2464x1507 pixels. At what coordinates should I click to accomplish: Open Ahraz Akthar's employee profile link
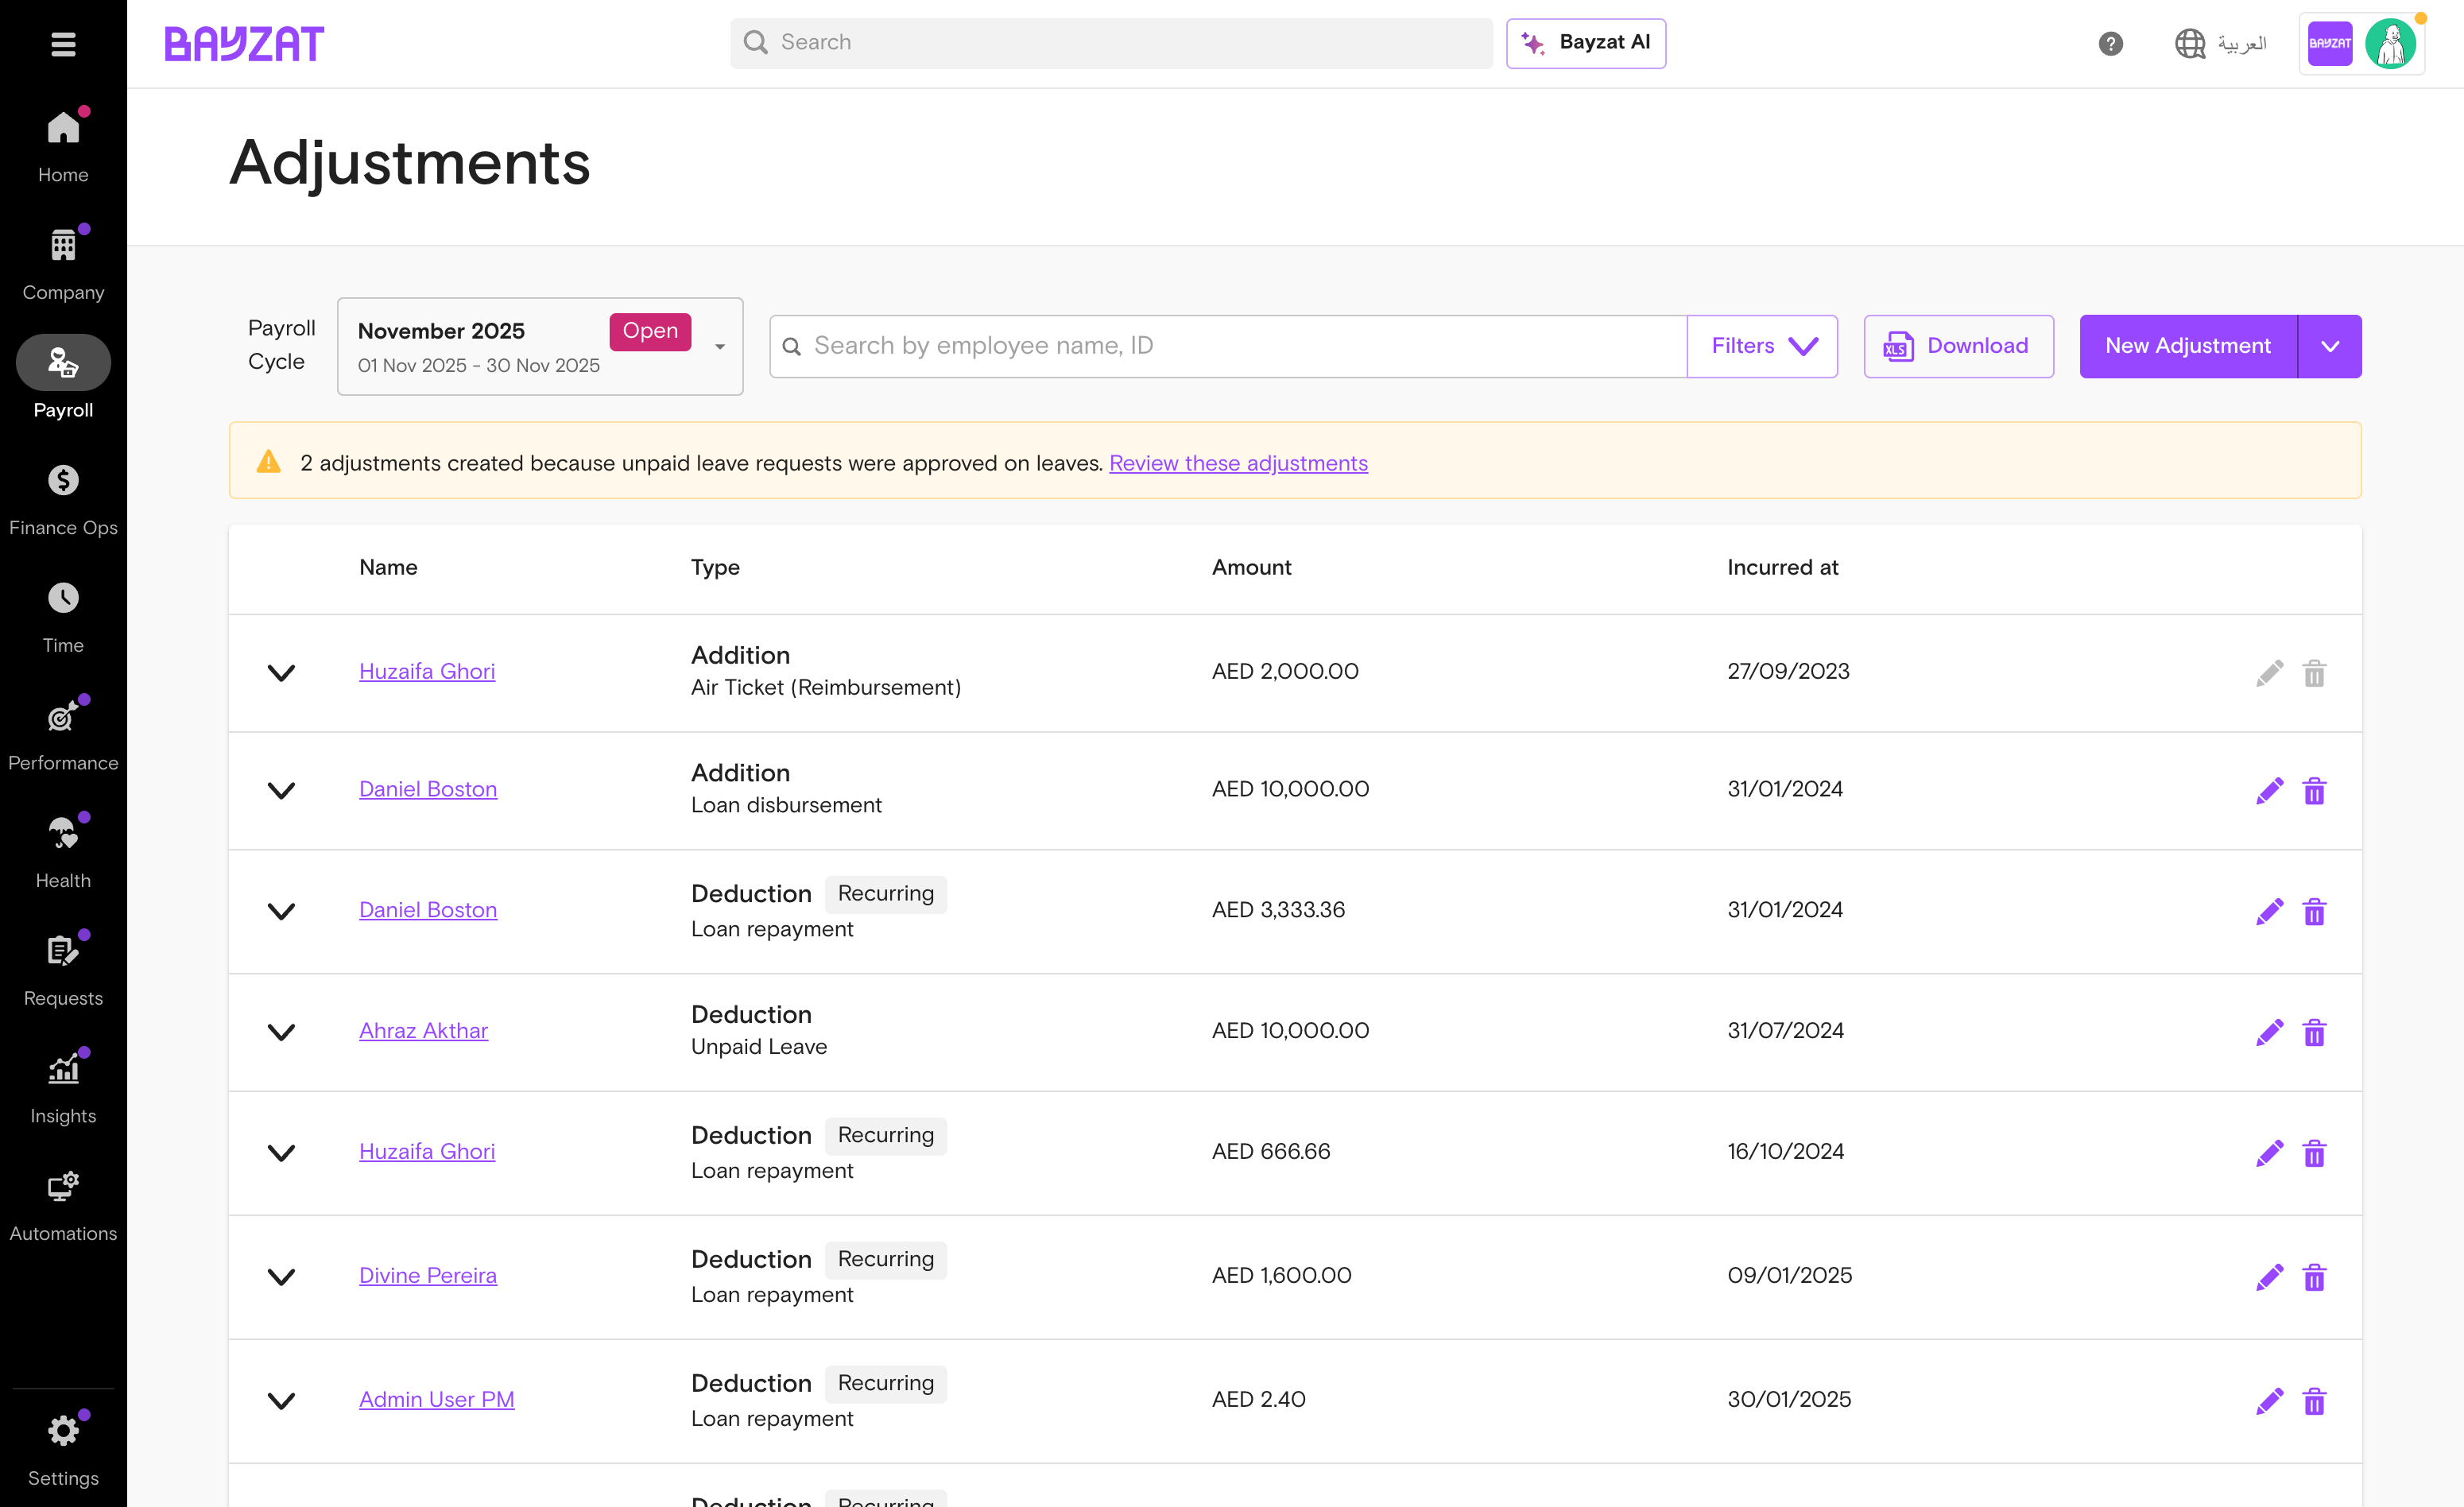click(x=423, y=1030)
